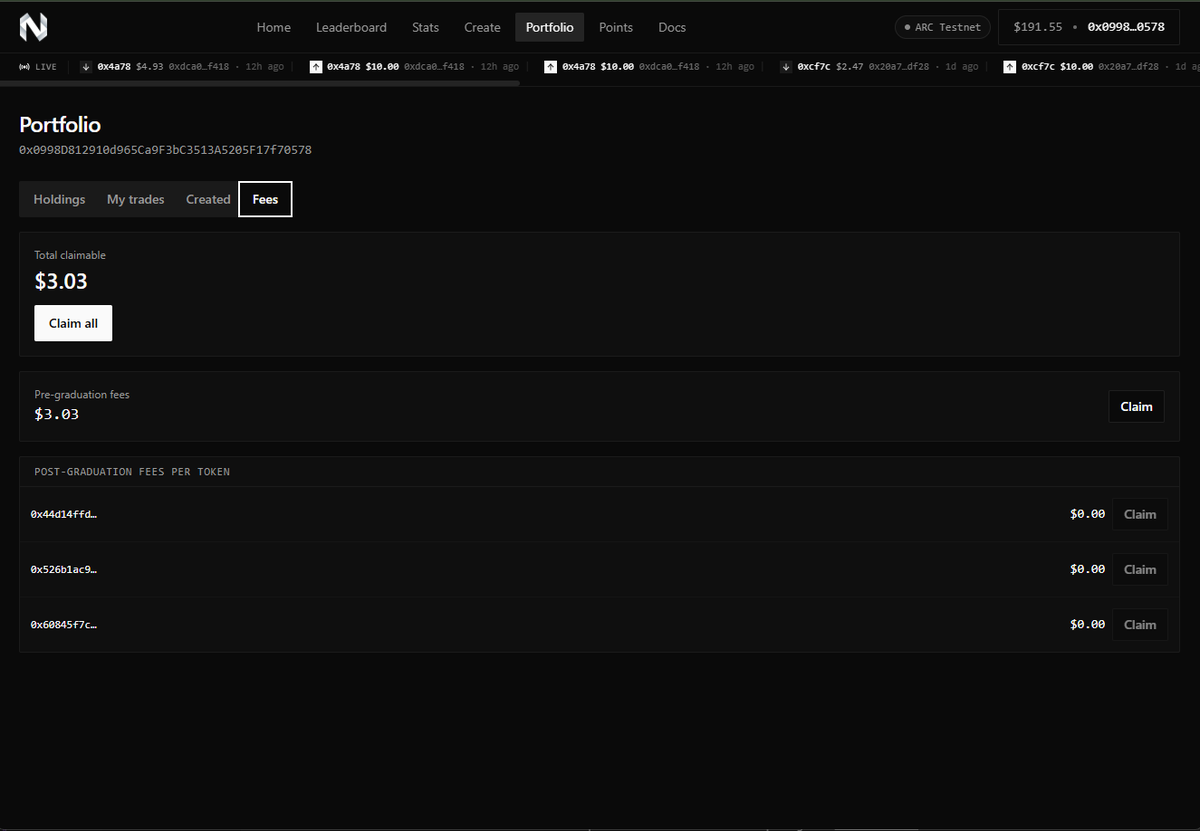Click the LIVE indicator in the ticker

pos(38,67)
